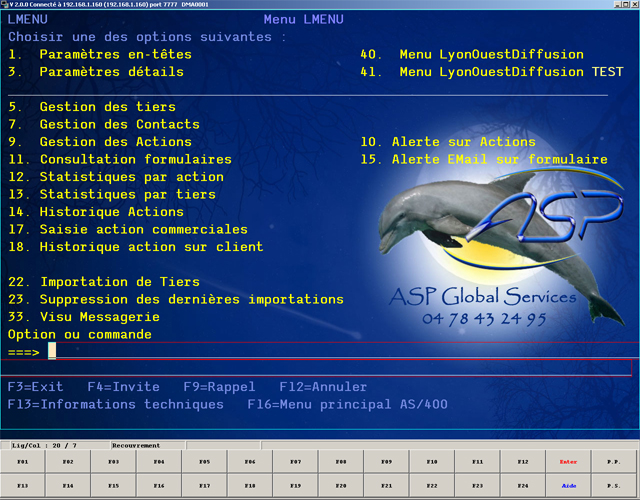Click the F9=Rappel label
This screenshot has height=500, width=640.
click(220, 387)
